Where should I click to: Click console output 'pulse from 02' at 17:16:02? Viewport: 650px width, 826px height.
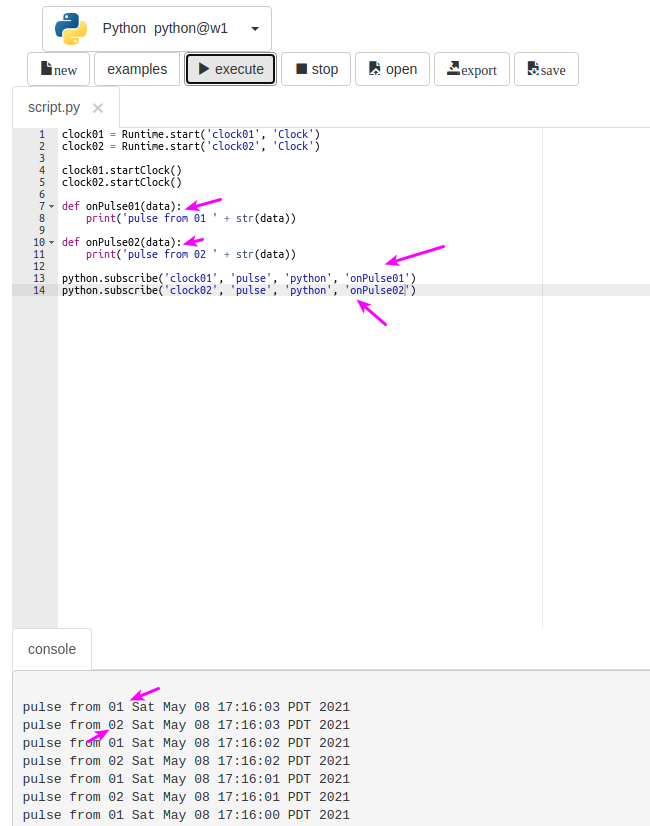tap(186, 761)
